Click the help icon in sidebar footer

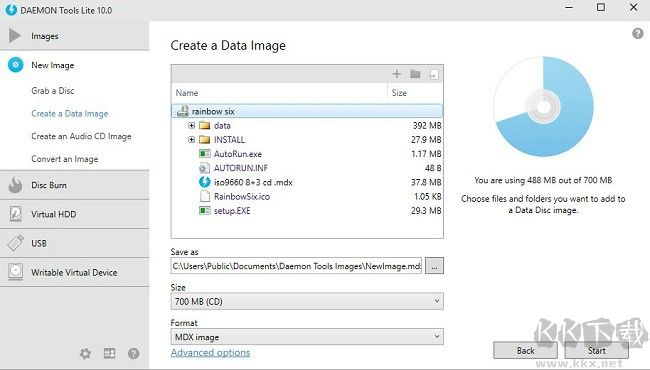[133, 353]
